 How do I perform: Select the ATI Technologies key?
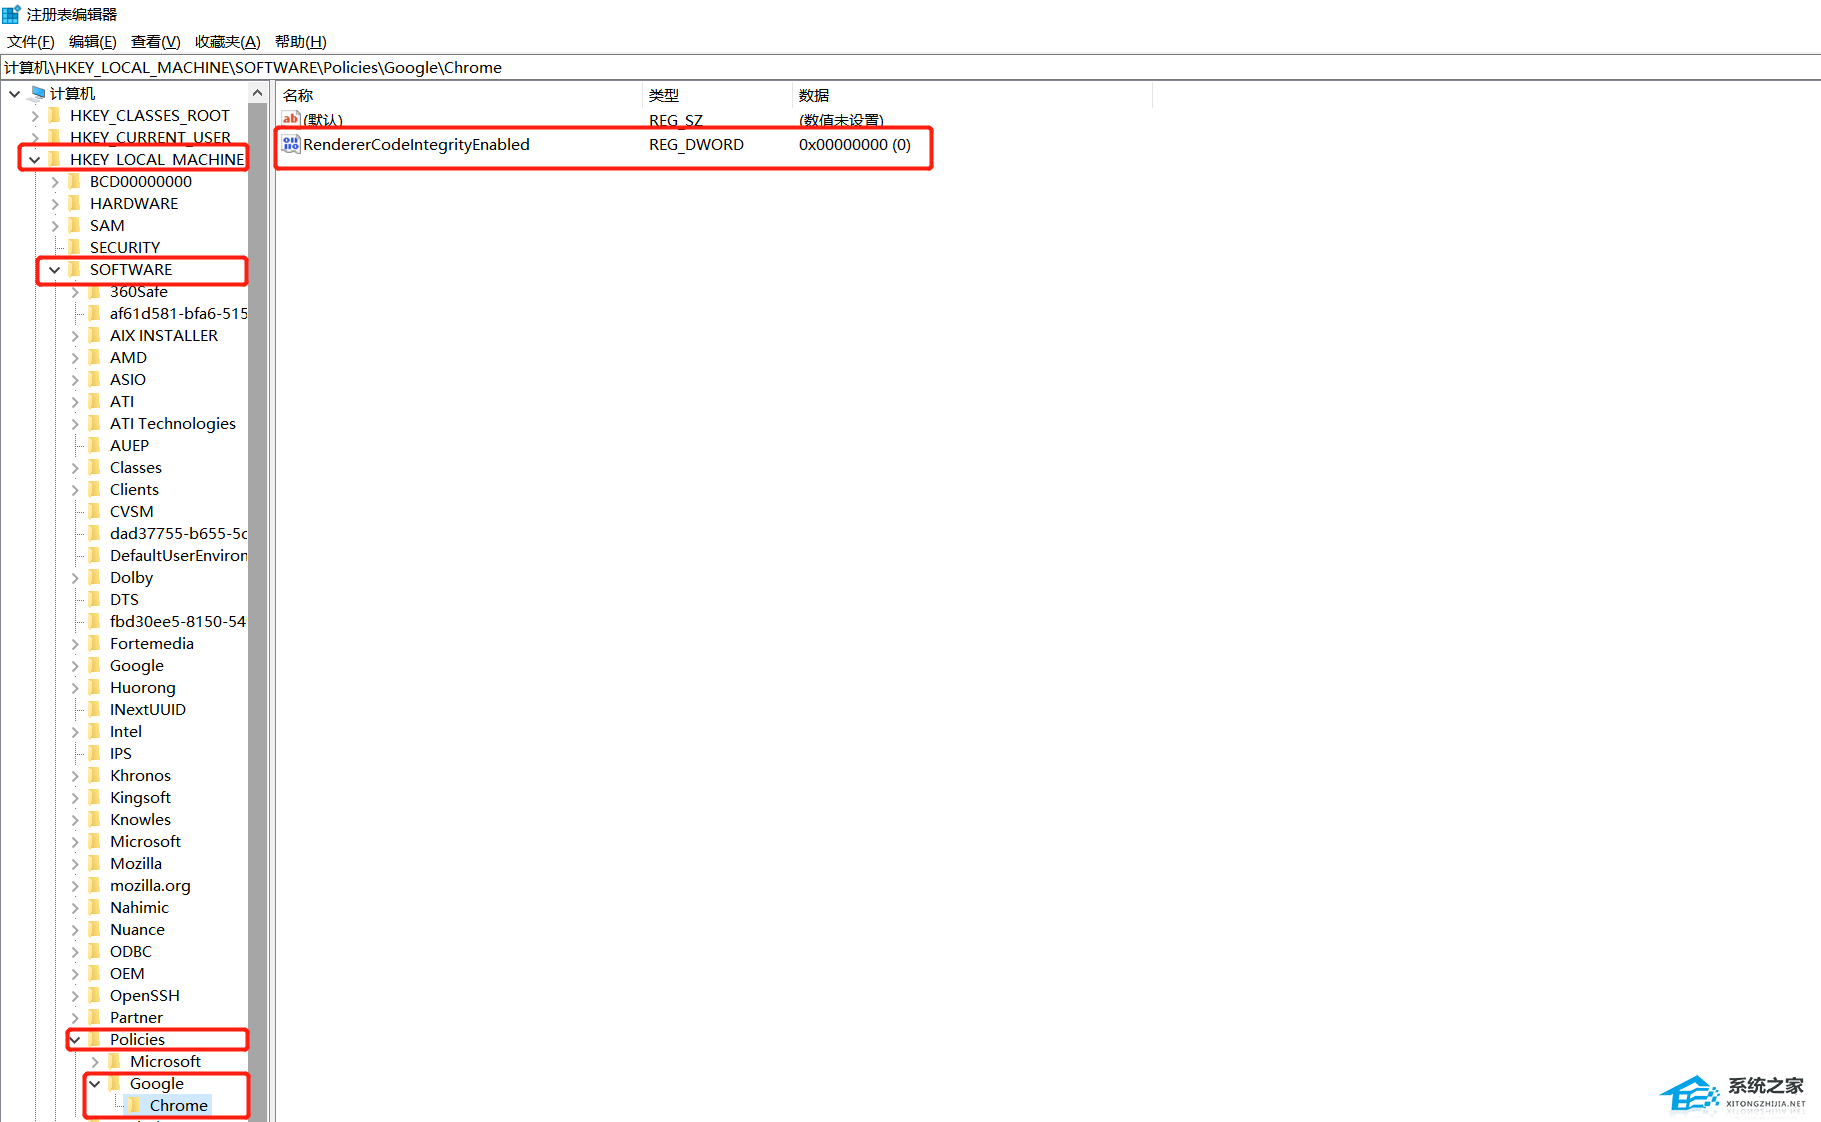pyautogui.click(x=173, y=423)
